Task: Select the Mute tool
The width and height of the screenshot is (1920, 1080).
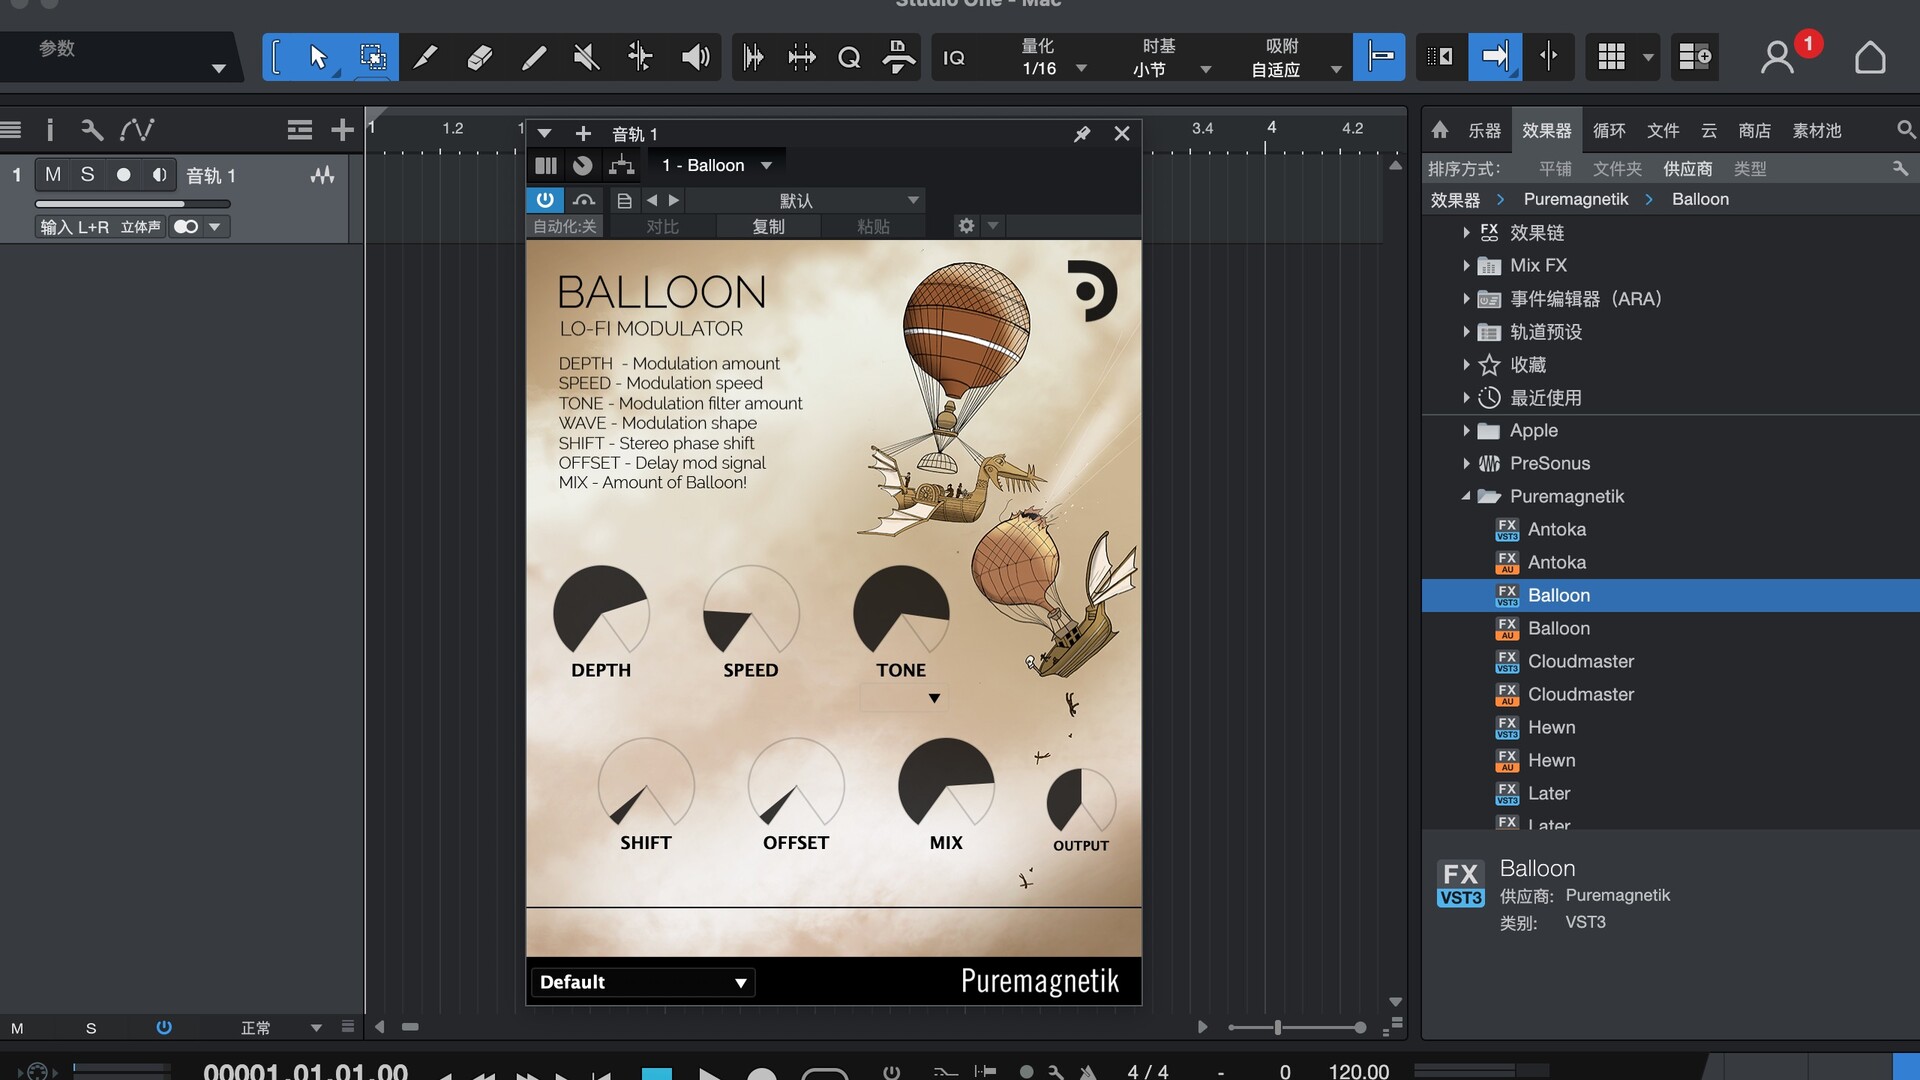Action: point(587,57)
